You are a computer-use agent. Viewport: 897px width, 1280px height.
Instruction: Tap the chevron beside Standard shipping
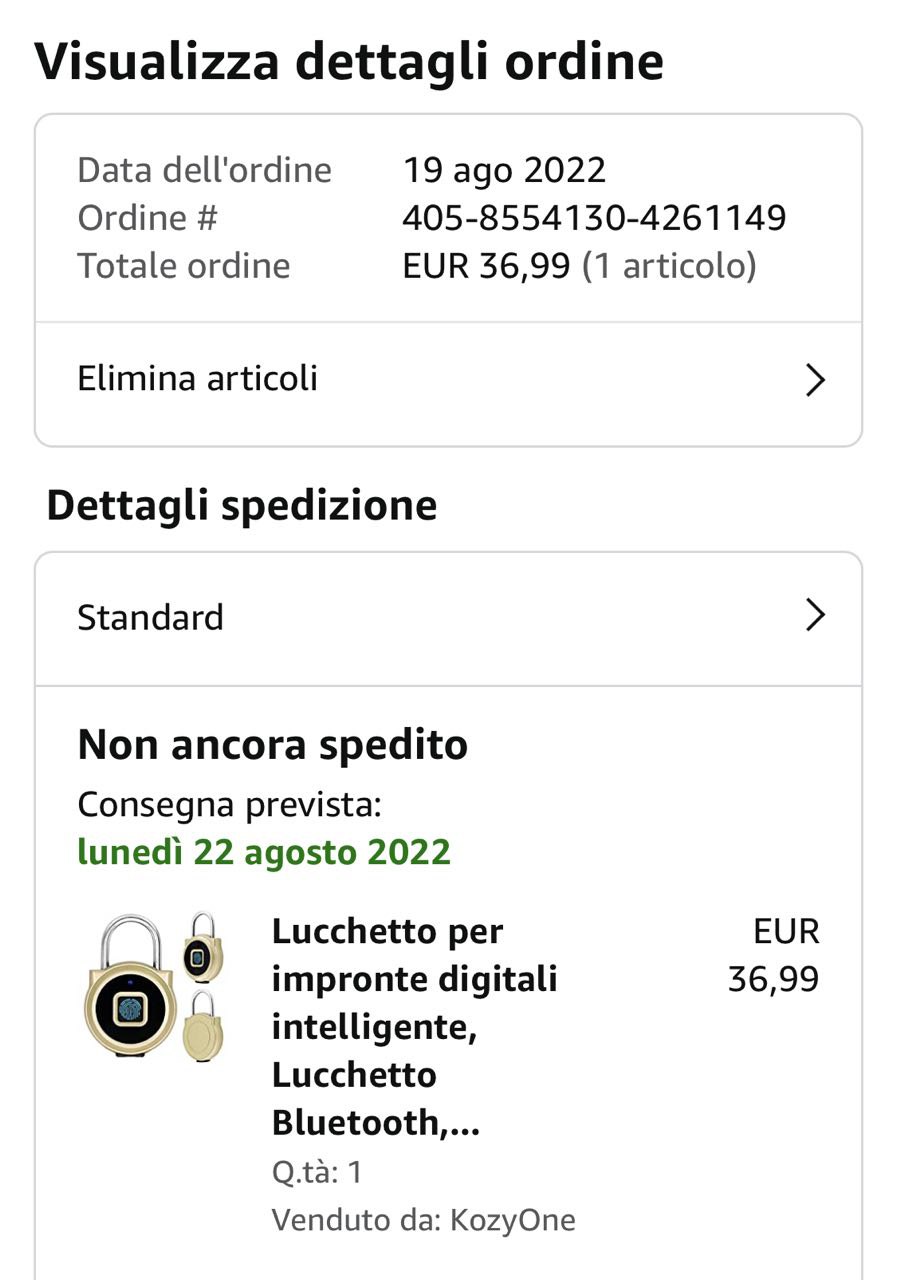coord(816,616)
